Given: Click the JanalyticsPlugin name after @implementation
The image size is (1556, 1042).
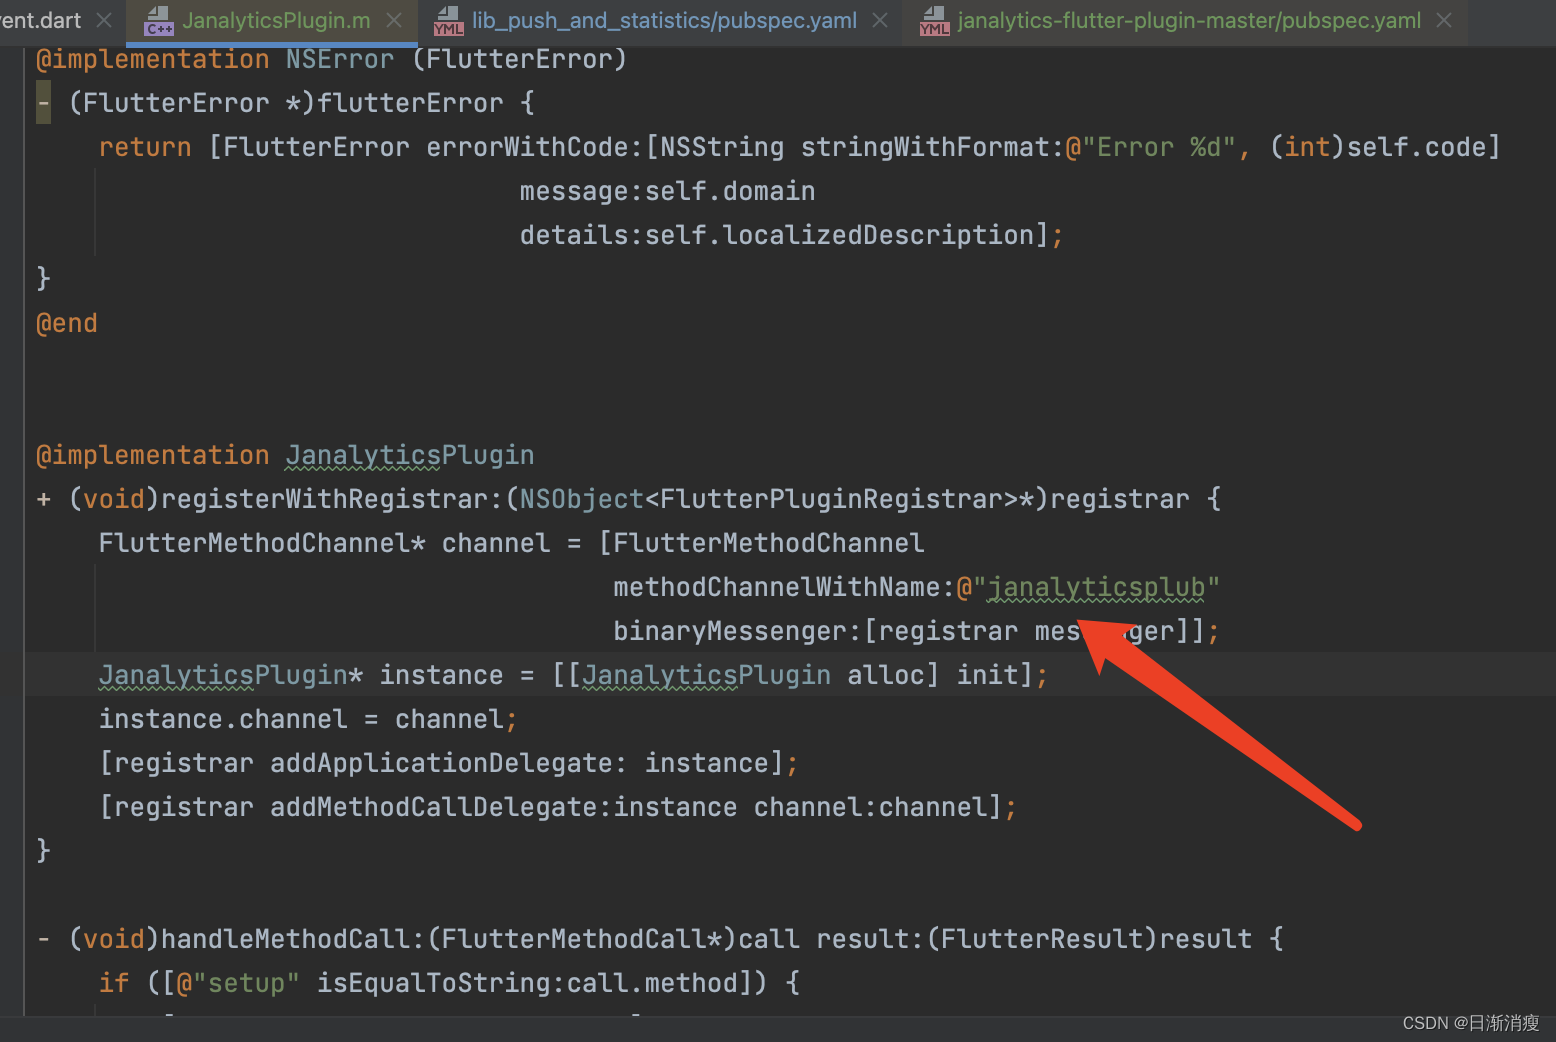Looking at the screenshot, I should (x=410, y=455).
